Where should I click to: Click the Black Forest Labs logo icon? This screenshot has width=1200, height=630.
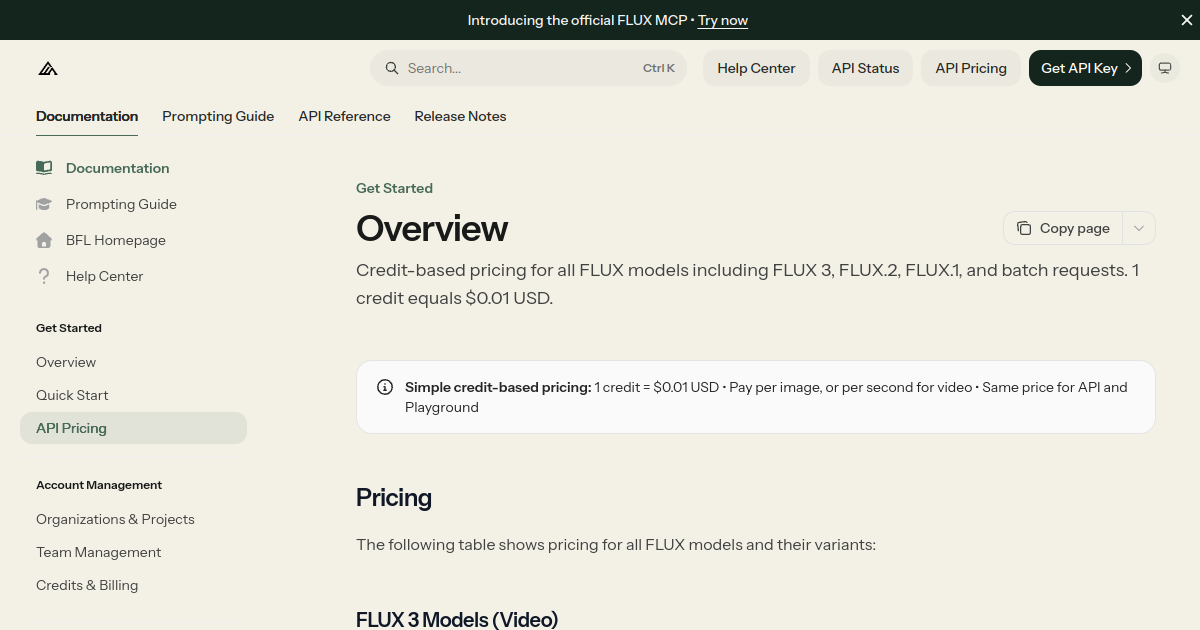tap(48, 68)
